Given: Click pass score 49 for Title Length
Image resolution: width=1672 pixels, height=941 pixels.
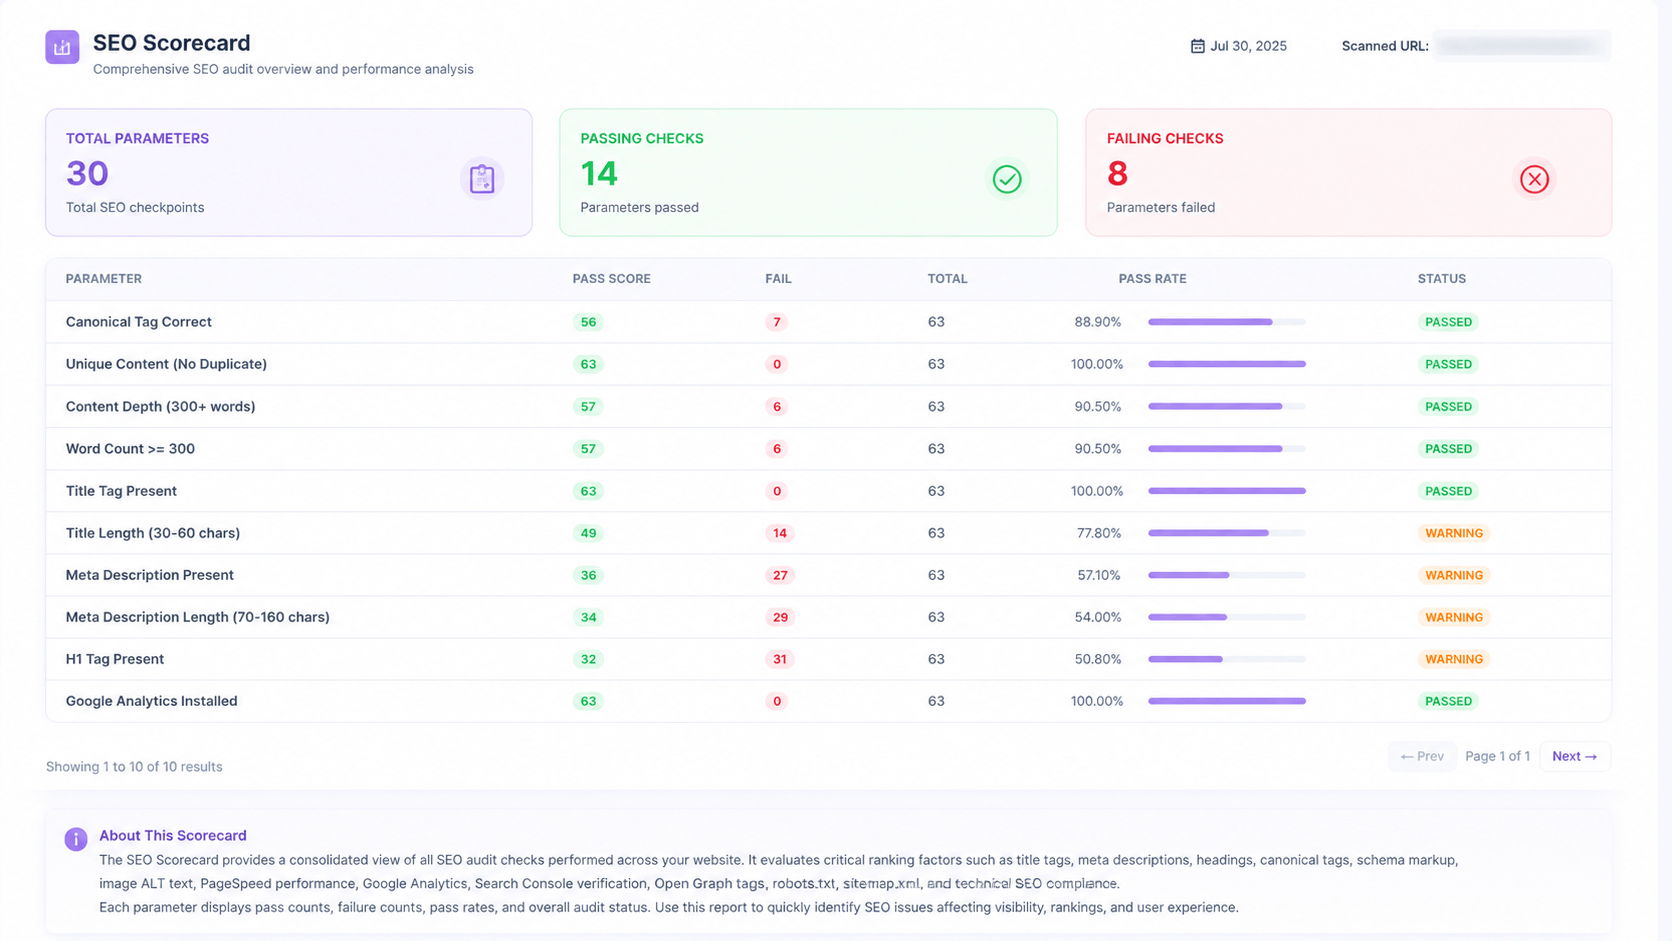Looking at the screenshot, I should click(x=588, y=533).
